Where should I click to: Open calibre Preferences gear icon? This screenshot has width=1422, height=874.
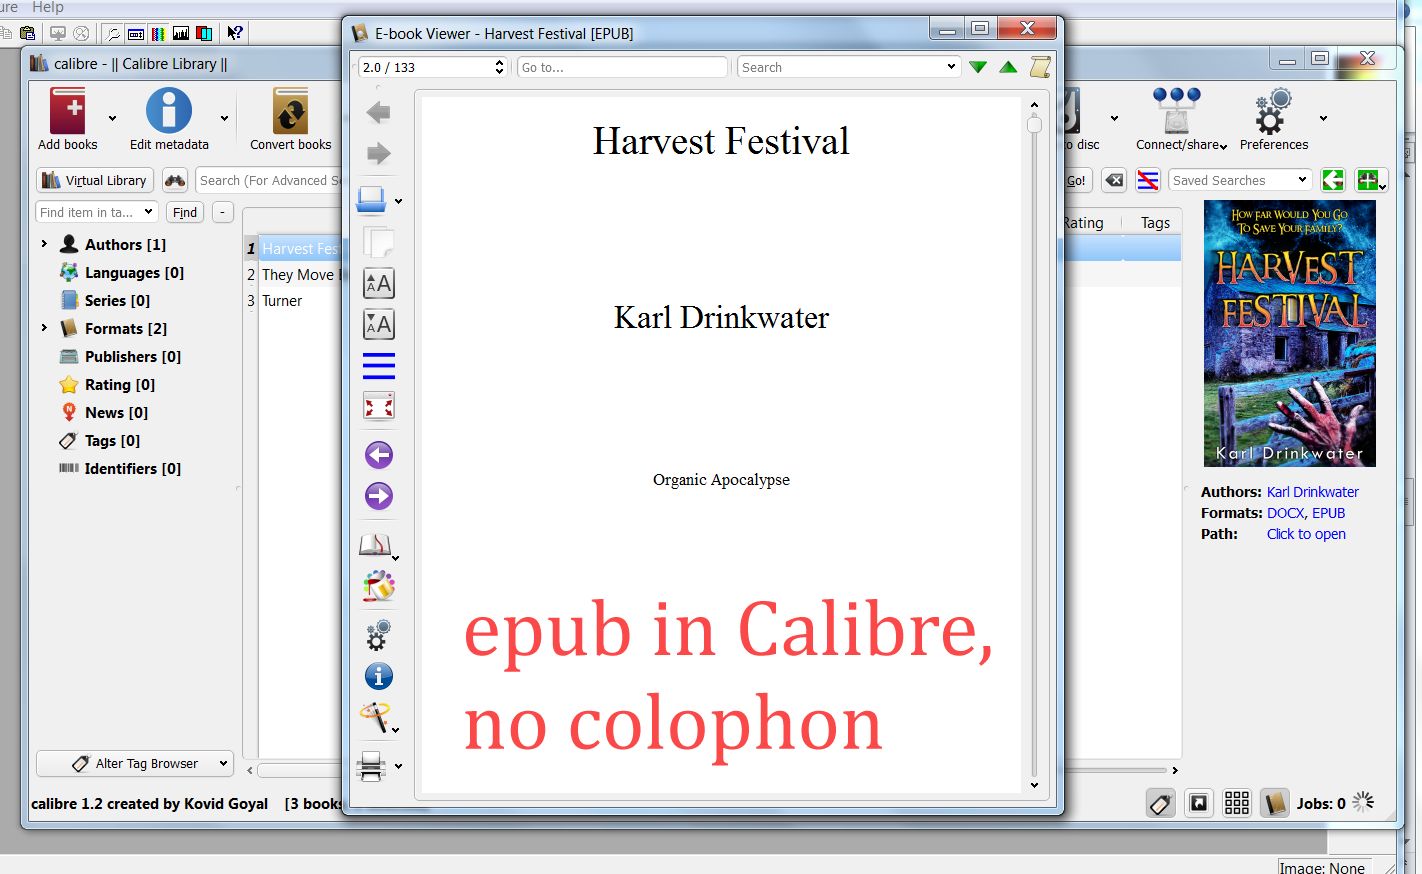coord(1273,110)
